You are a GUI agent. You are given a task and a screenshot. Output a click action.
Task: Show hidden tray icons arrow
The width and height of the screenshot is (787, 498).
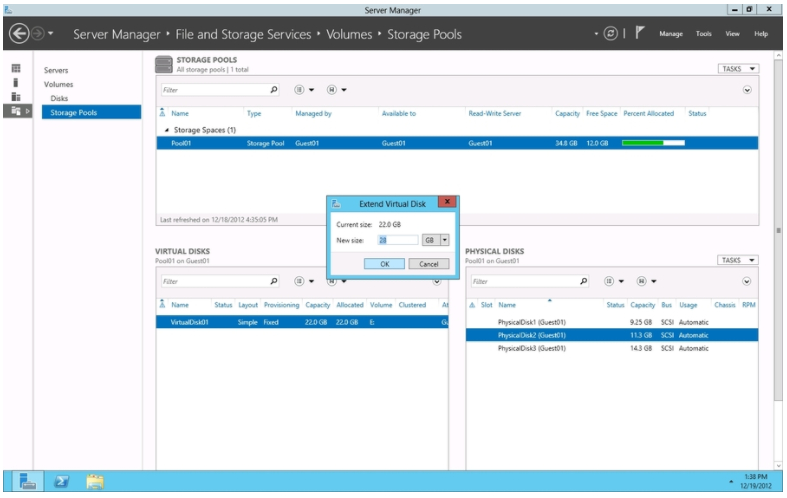coord(731,482)
